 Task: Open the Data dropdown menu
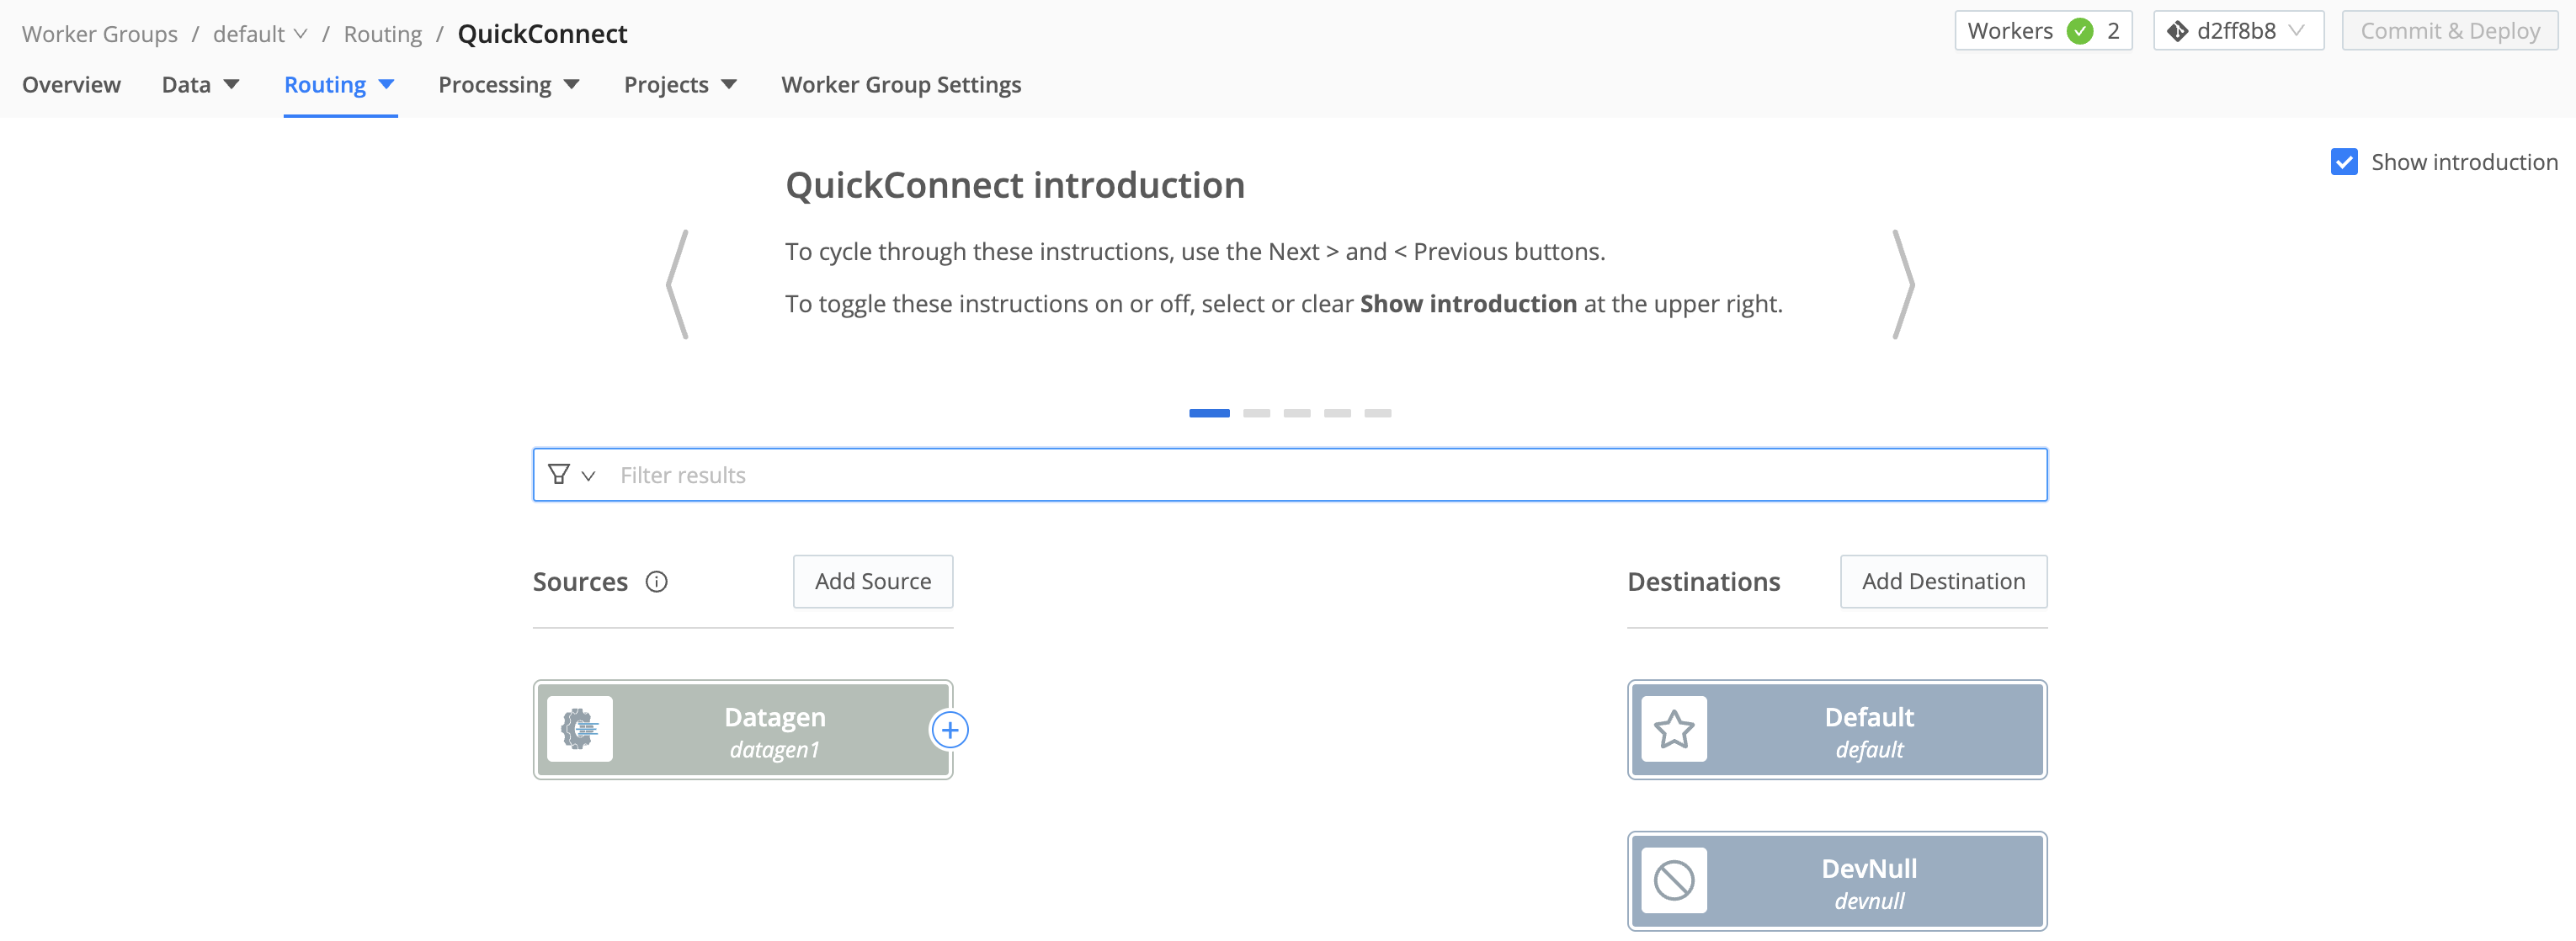pyautogui.click(x=199, y=84)
